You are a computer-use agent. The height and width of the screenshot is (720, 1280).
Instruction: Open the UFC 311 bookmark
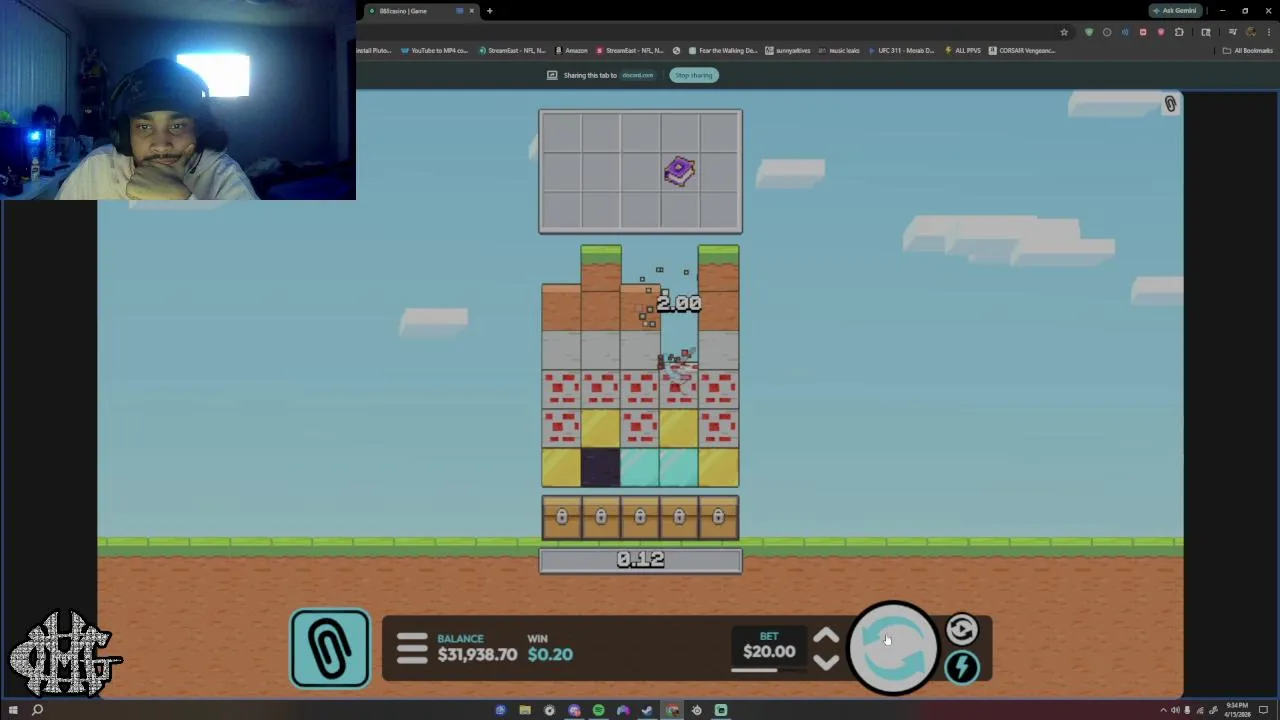pyautogui.click(x=901, y=50)
